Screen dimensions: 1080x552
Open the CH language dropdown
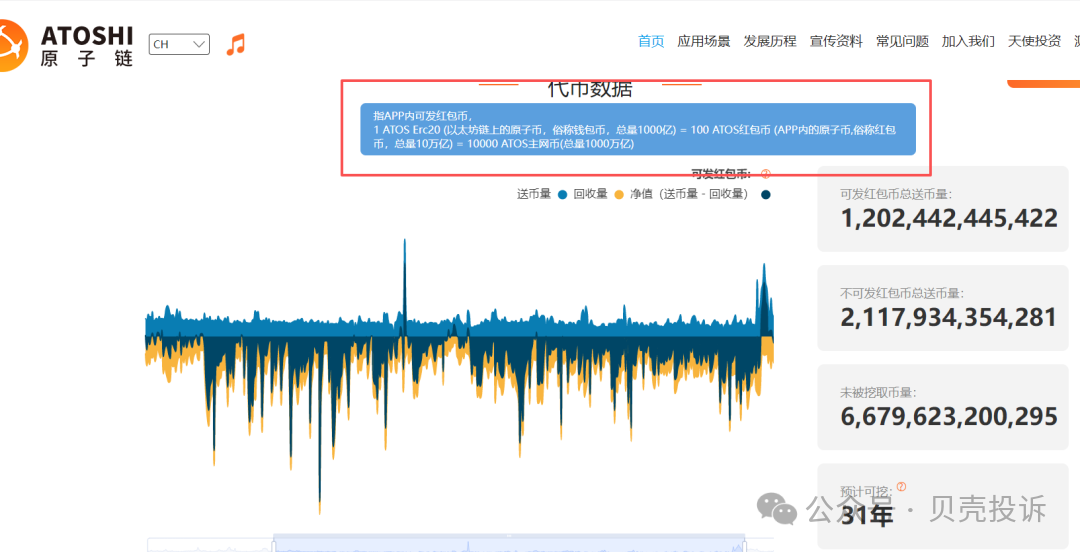point(179,44)
